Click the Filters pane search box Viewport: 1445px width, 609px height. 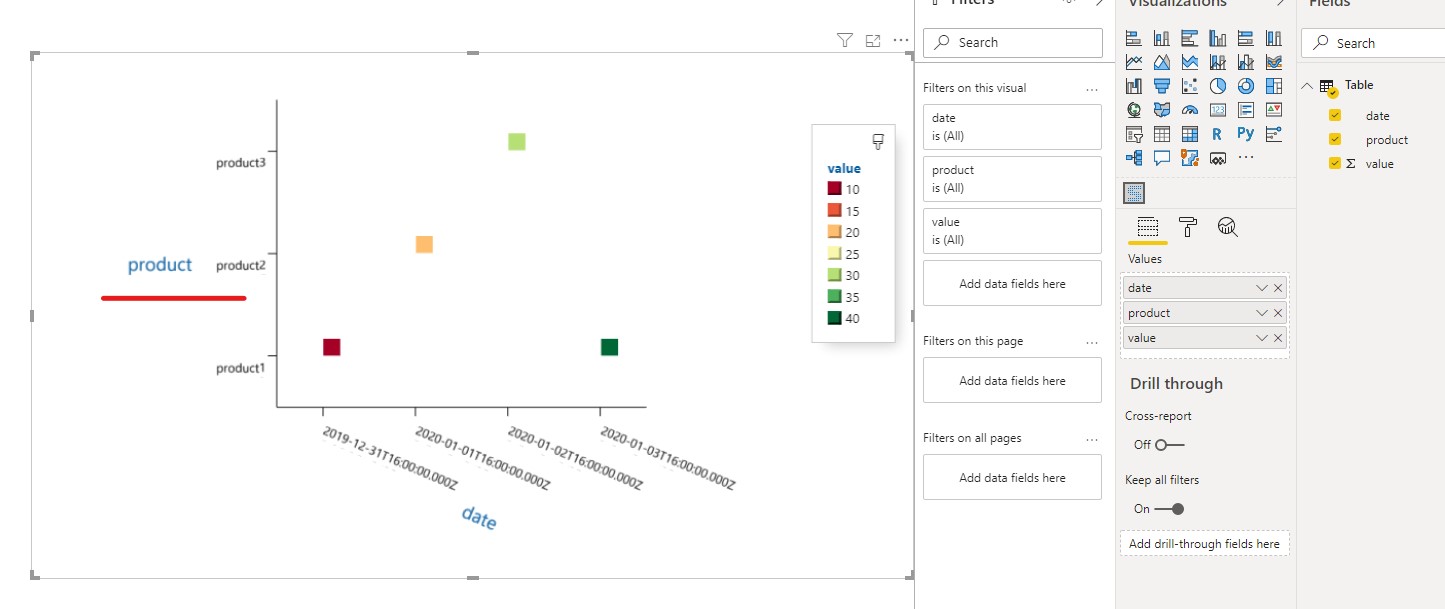coord(1012,42)
